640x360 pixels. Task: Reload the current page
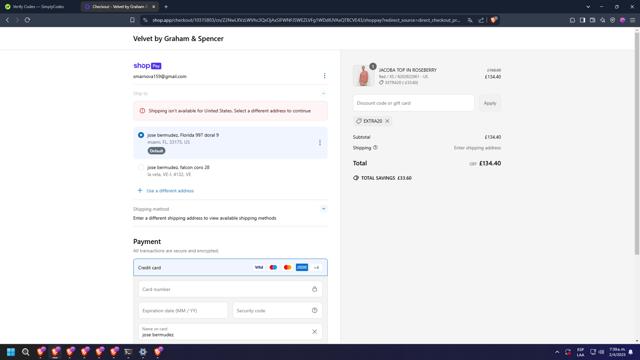(x=27, y=20)
